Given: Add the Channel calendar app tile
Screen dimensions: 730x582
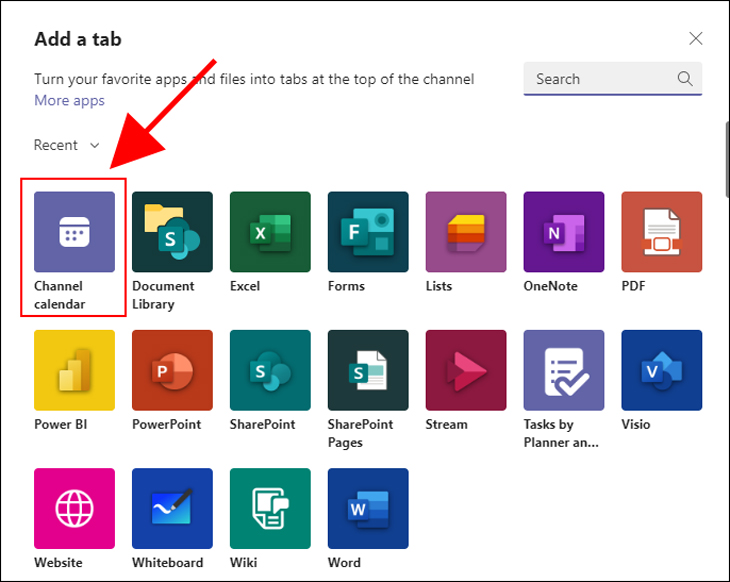Looking at the screenshot, I should click(x=74, y=232).
